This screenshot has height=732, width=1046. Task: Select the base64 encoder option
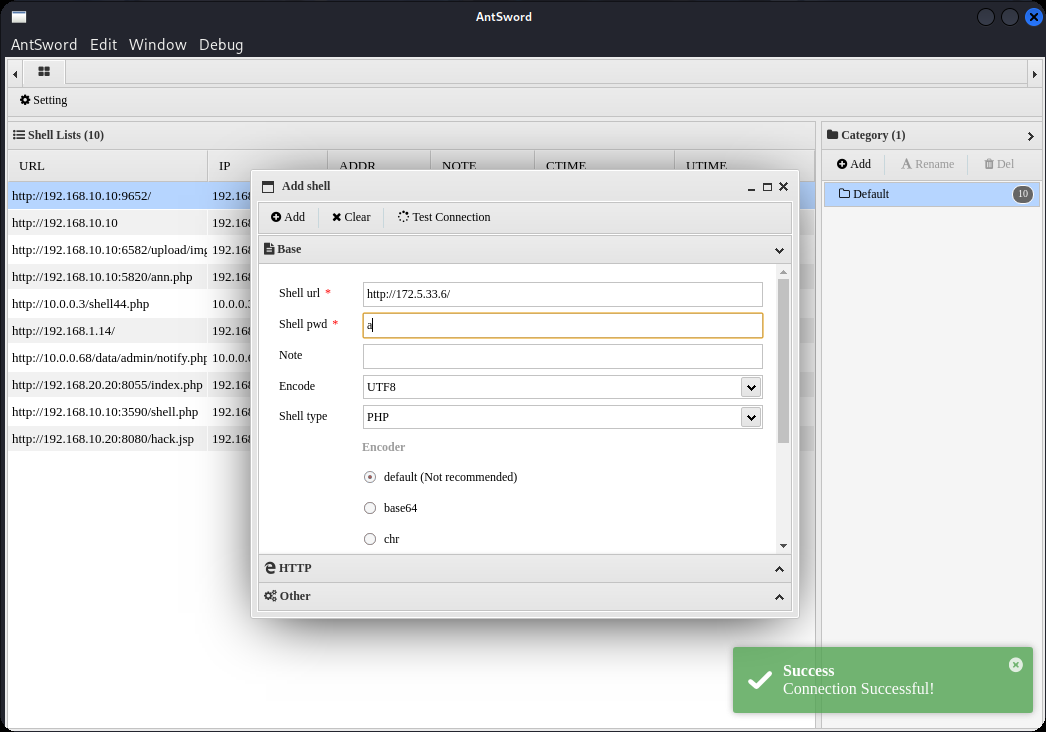[x=370, y=508]
